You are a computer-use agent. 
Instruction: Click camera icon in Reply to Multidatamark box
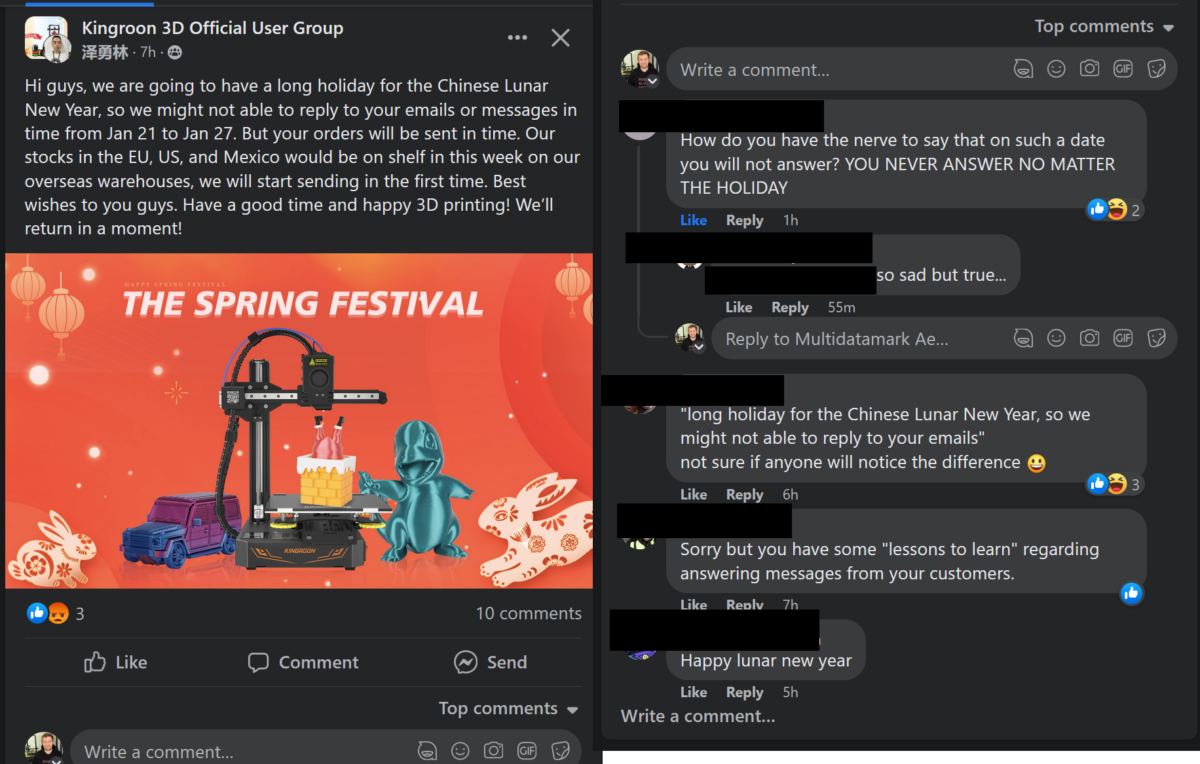pos(1089,338)
